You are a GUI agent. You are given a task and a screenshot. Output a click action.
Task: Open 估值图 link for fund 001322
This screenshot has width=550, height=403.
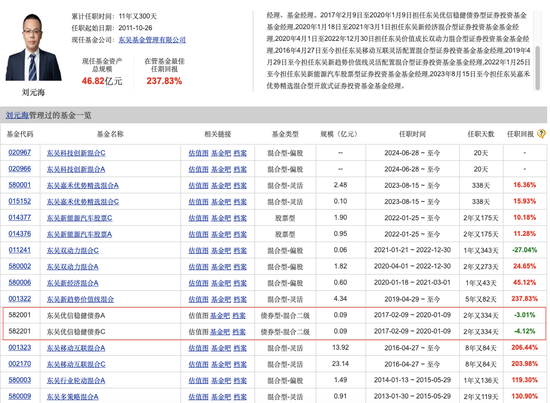199,299
